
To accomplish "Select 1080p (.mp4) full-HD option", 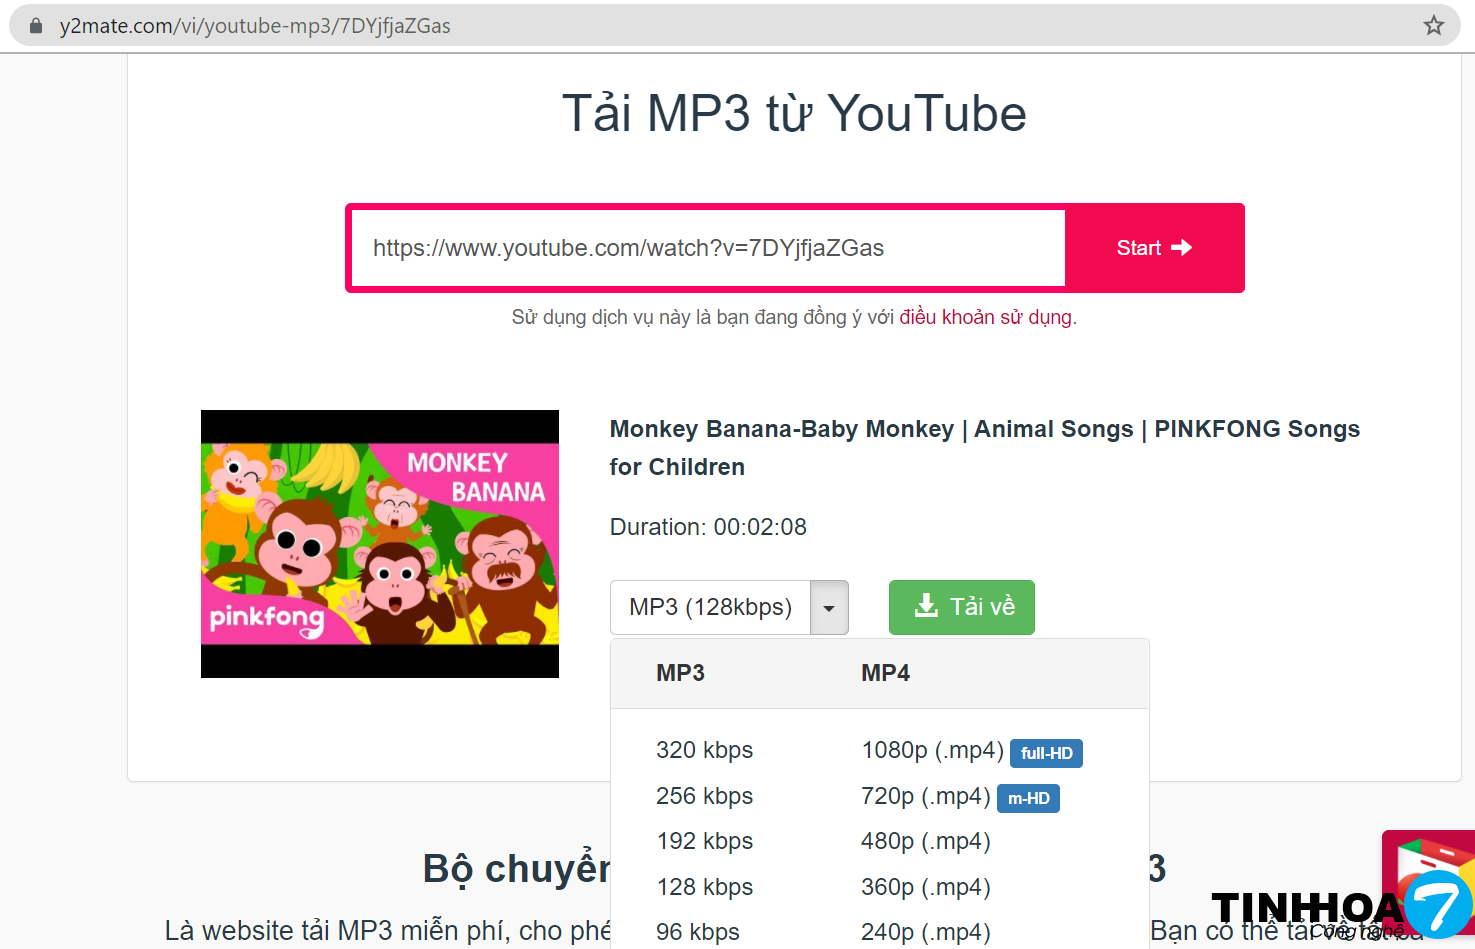I will pyautogui.click(x=932, y=750).
